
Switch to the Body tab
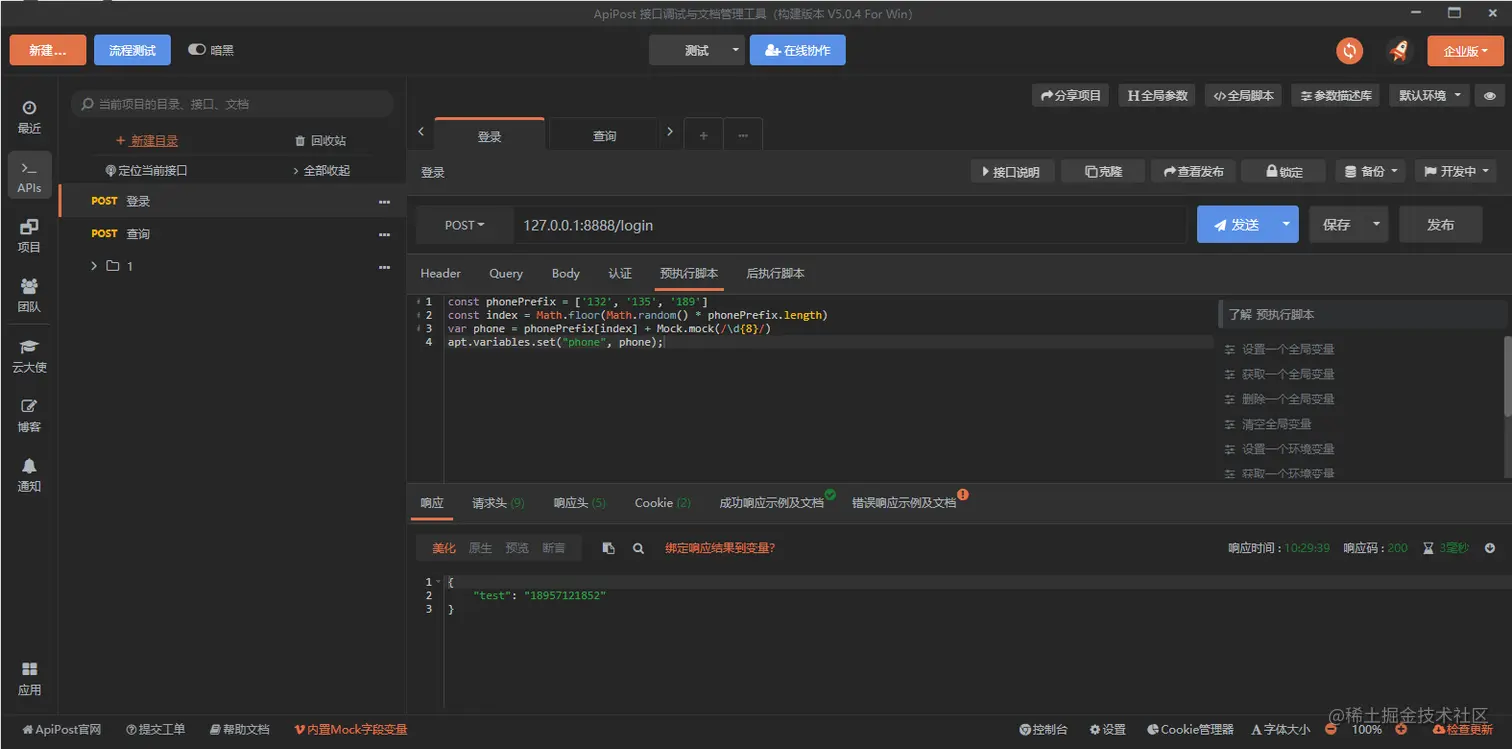tap(566, 274)
